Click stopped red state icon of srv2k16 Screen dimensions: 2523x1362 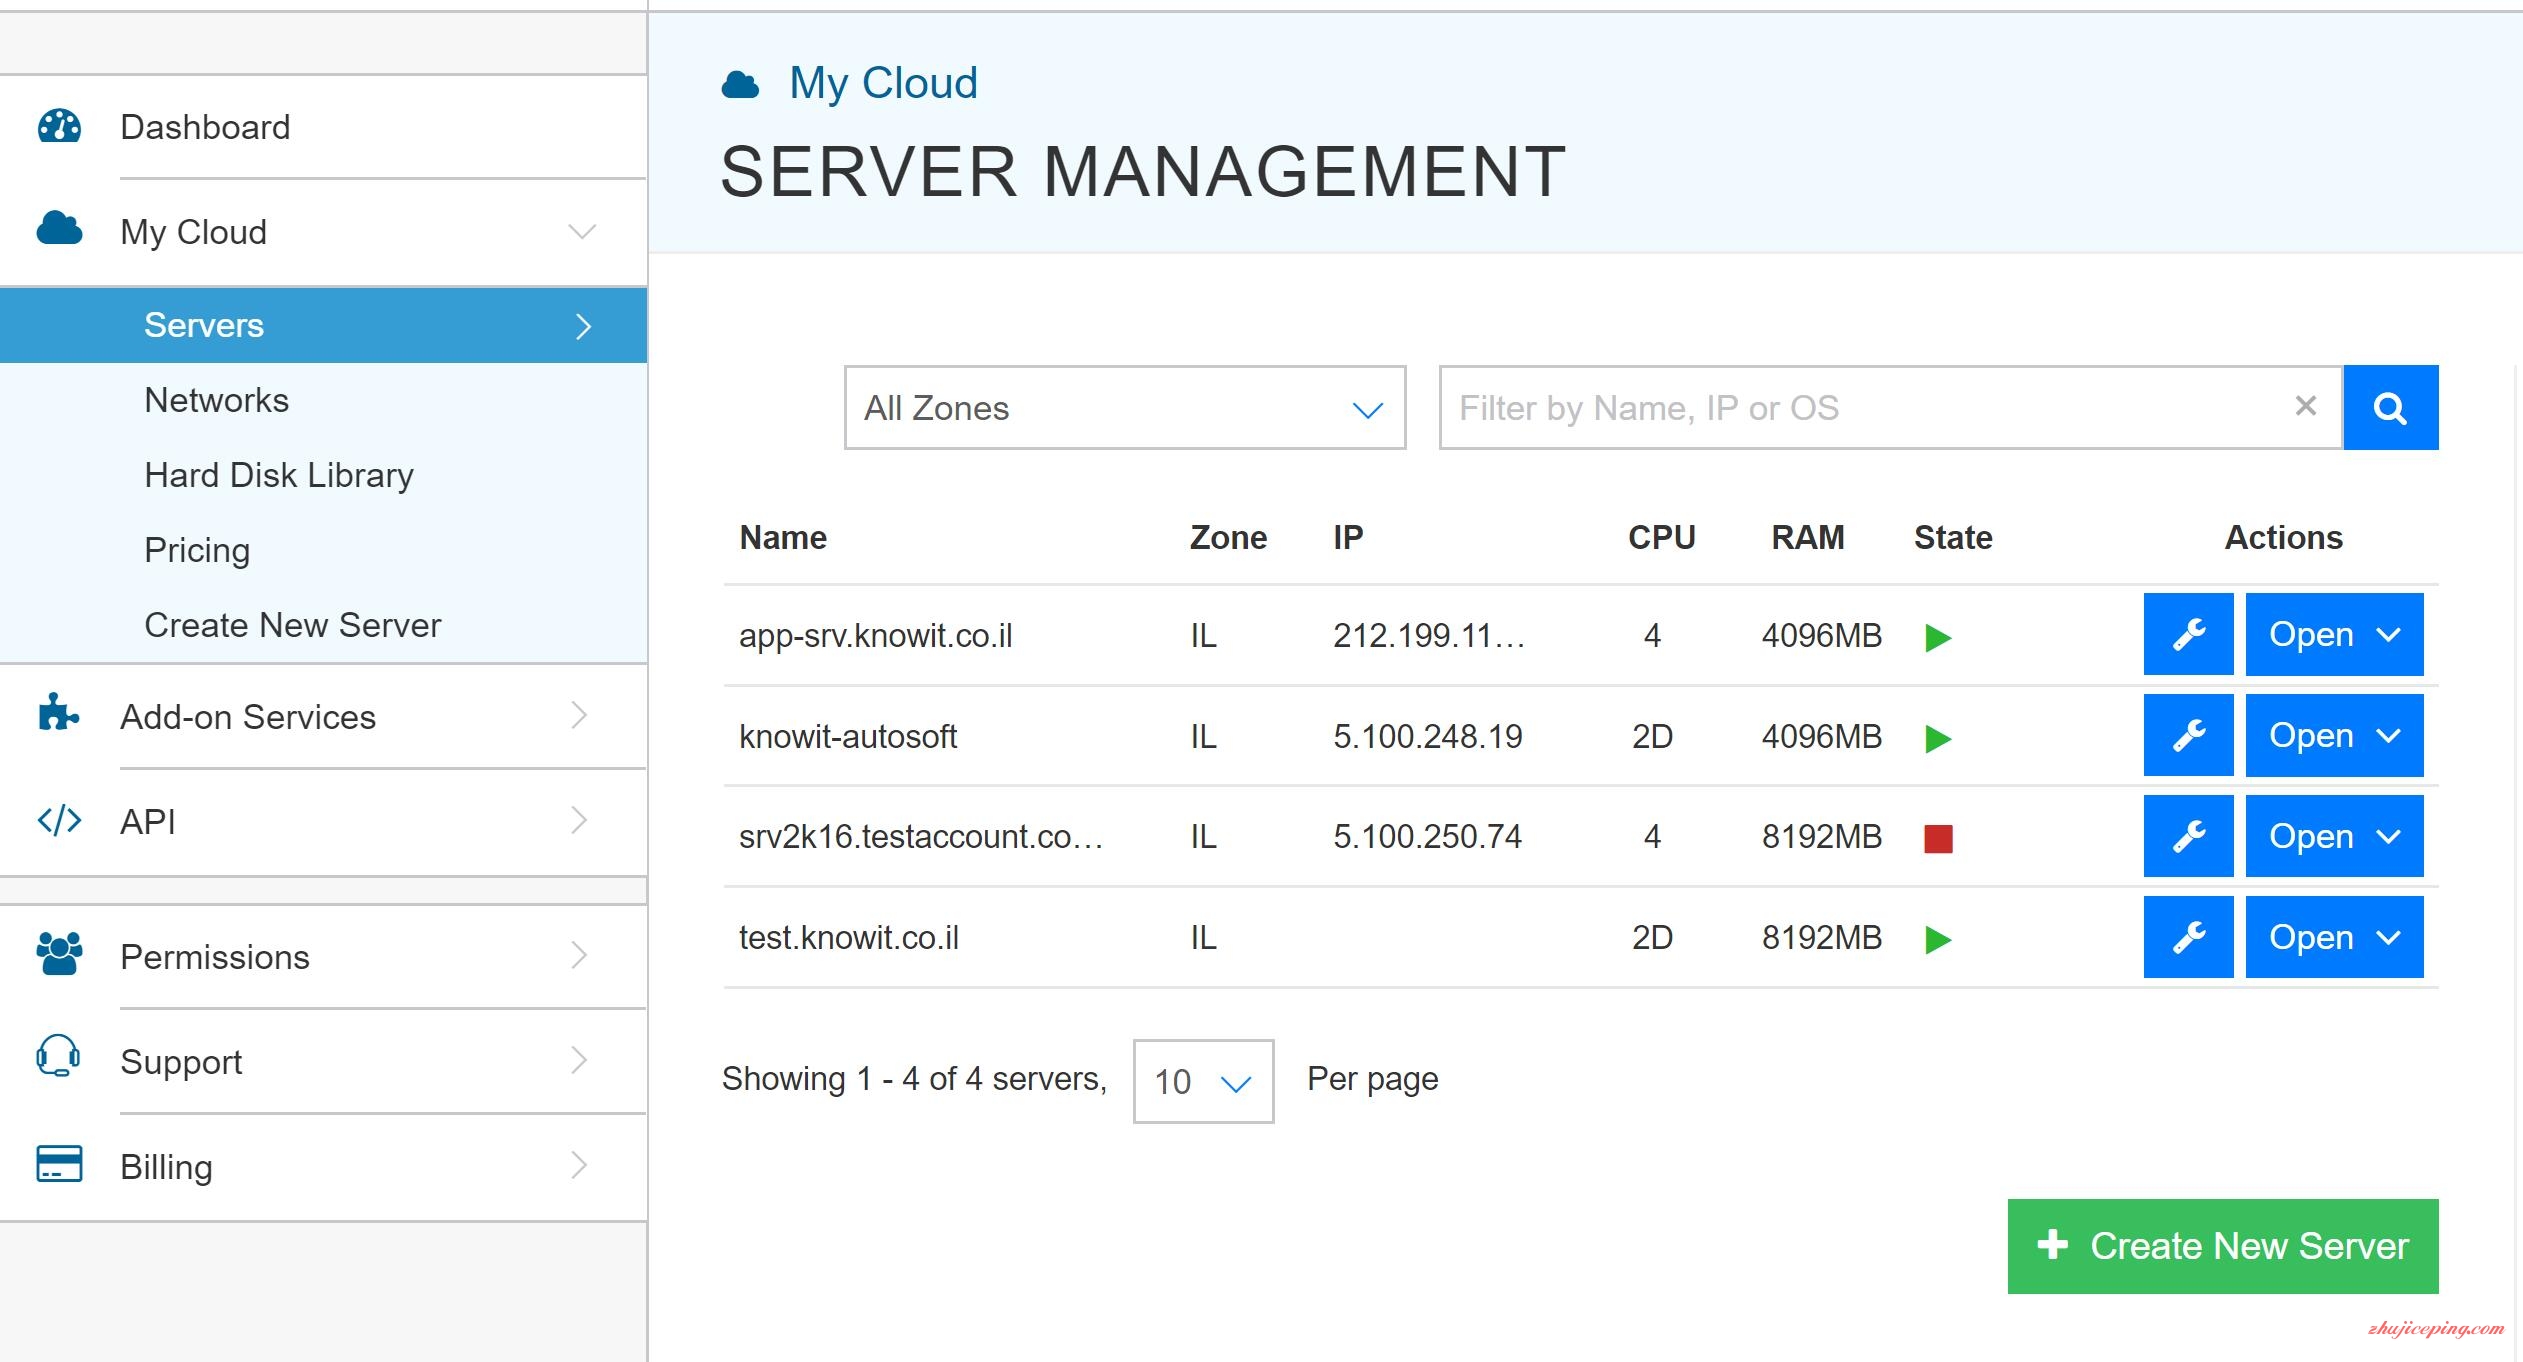pyautogui.click(x=1938, y=838)
